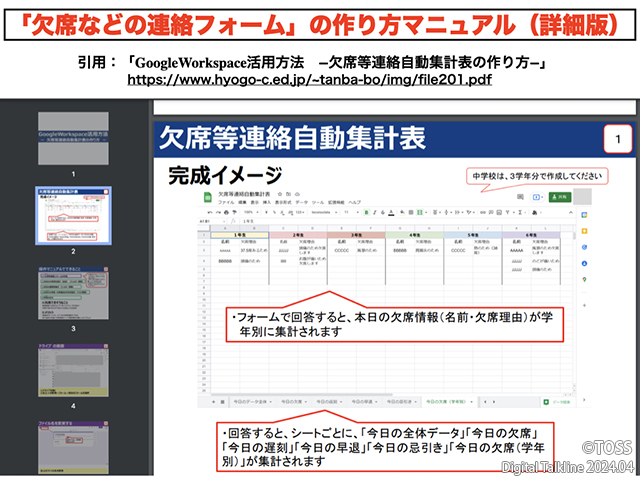Click the Google Sheets logo icon
640x480 pixels.
click(207, 196)
